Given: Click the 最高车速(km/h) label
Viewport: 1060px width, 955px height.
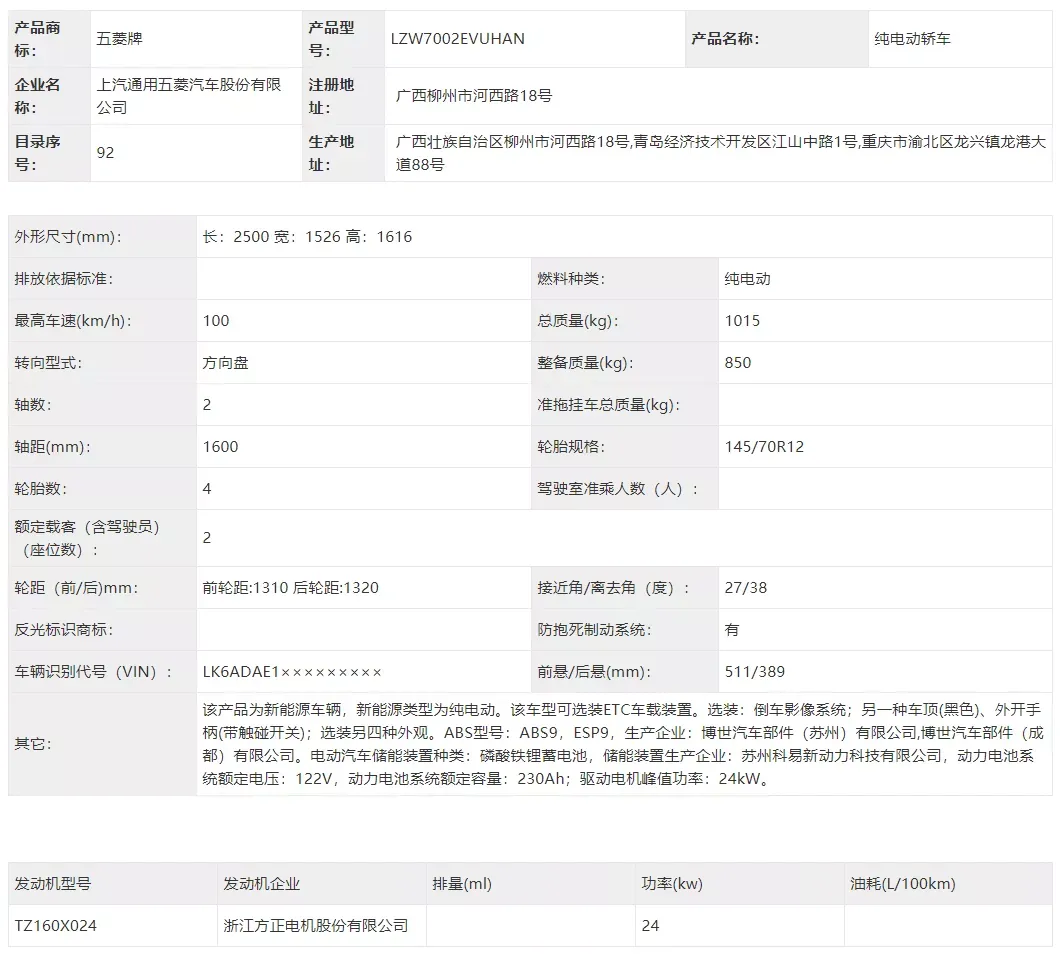Looking at the screenshot, I should pyautogui.click(x=72, y=320).
